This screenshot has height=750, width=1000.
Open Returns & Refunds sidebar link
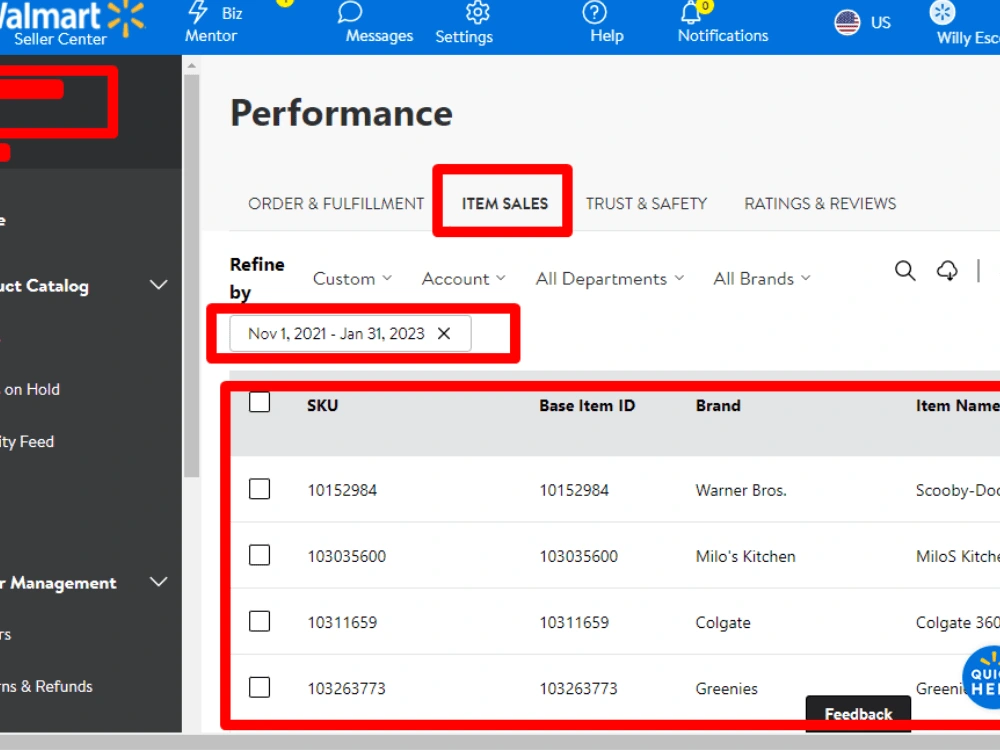click(46, 686)
